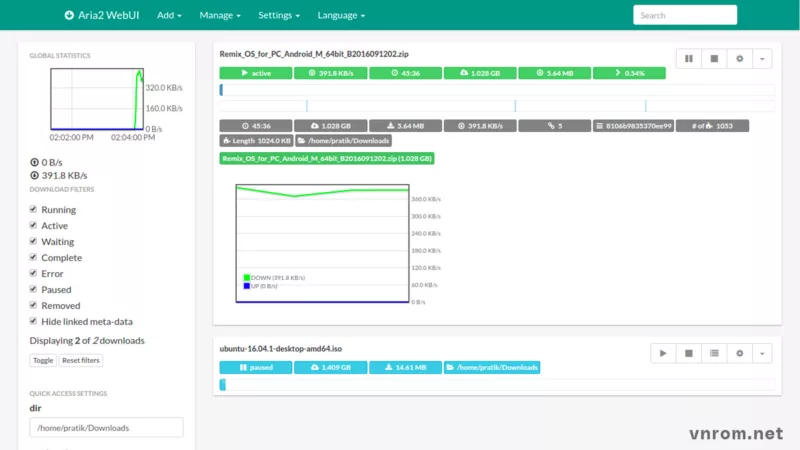
Task: Click the Toggle filters button
Action: [43, 360]
